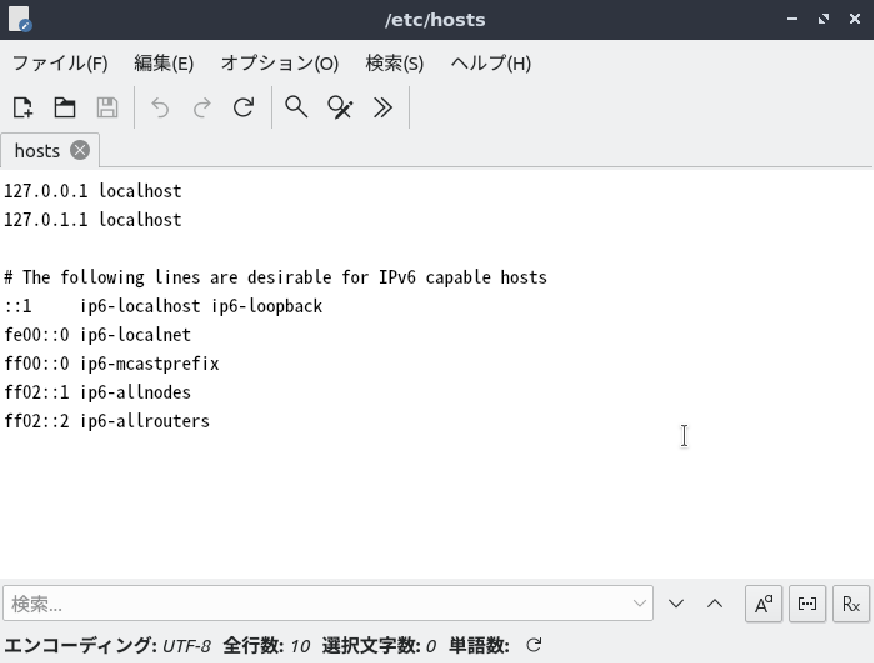
Task: Create a new document via toolbar icon
Action: [23, 107]
